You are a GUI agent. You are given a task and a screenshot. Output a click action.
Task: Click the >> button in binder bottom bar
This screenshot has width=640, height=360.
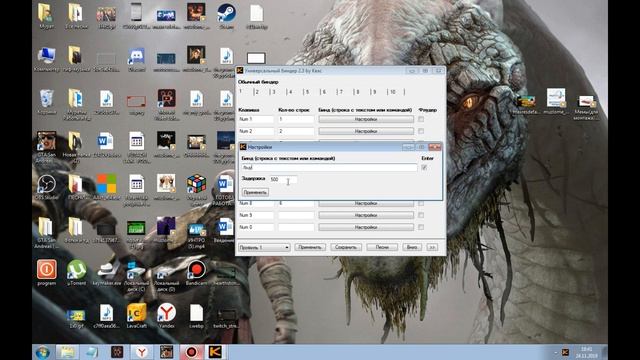tap(432, 247)
